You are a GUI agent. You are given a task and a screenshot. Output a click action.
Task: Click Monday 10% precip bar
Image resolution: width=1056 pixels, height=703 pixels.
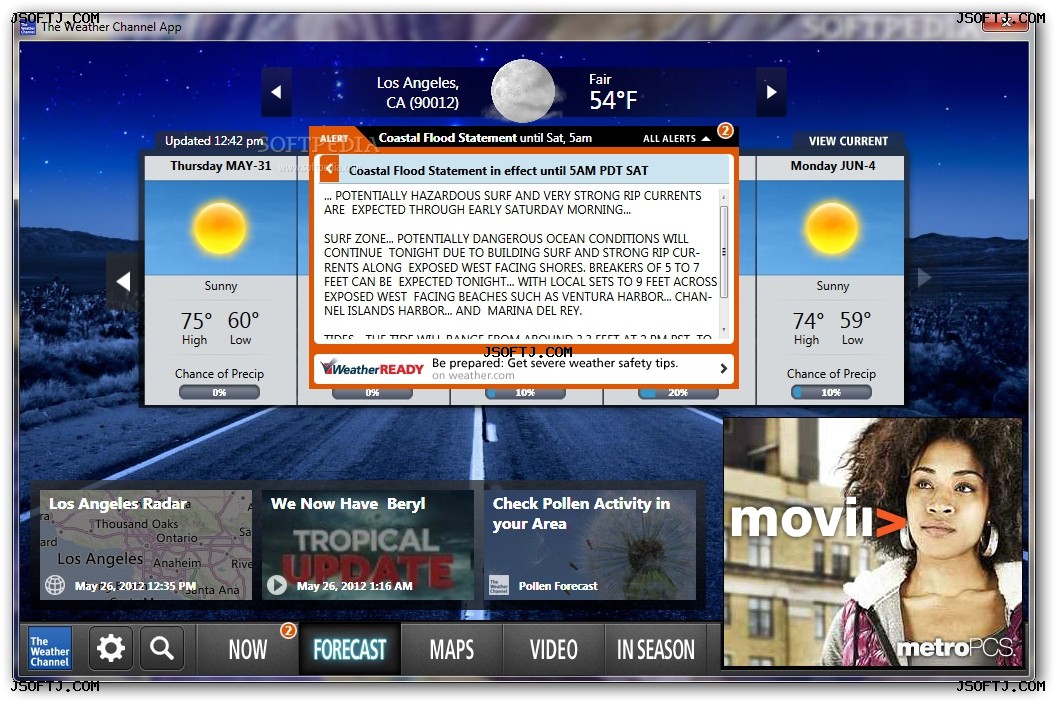[831, 392]
